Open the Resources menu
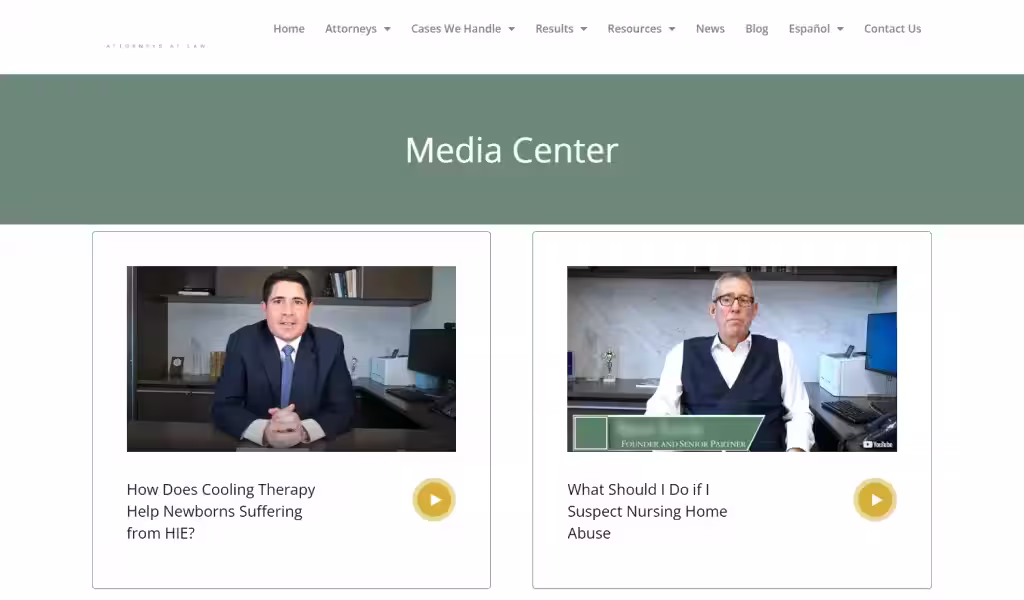Viewport: 1024px width, 600px height. 634,29
